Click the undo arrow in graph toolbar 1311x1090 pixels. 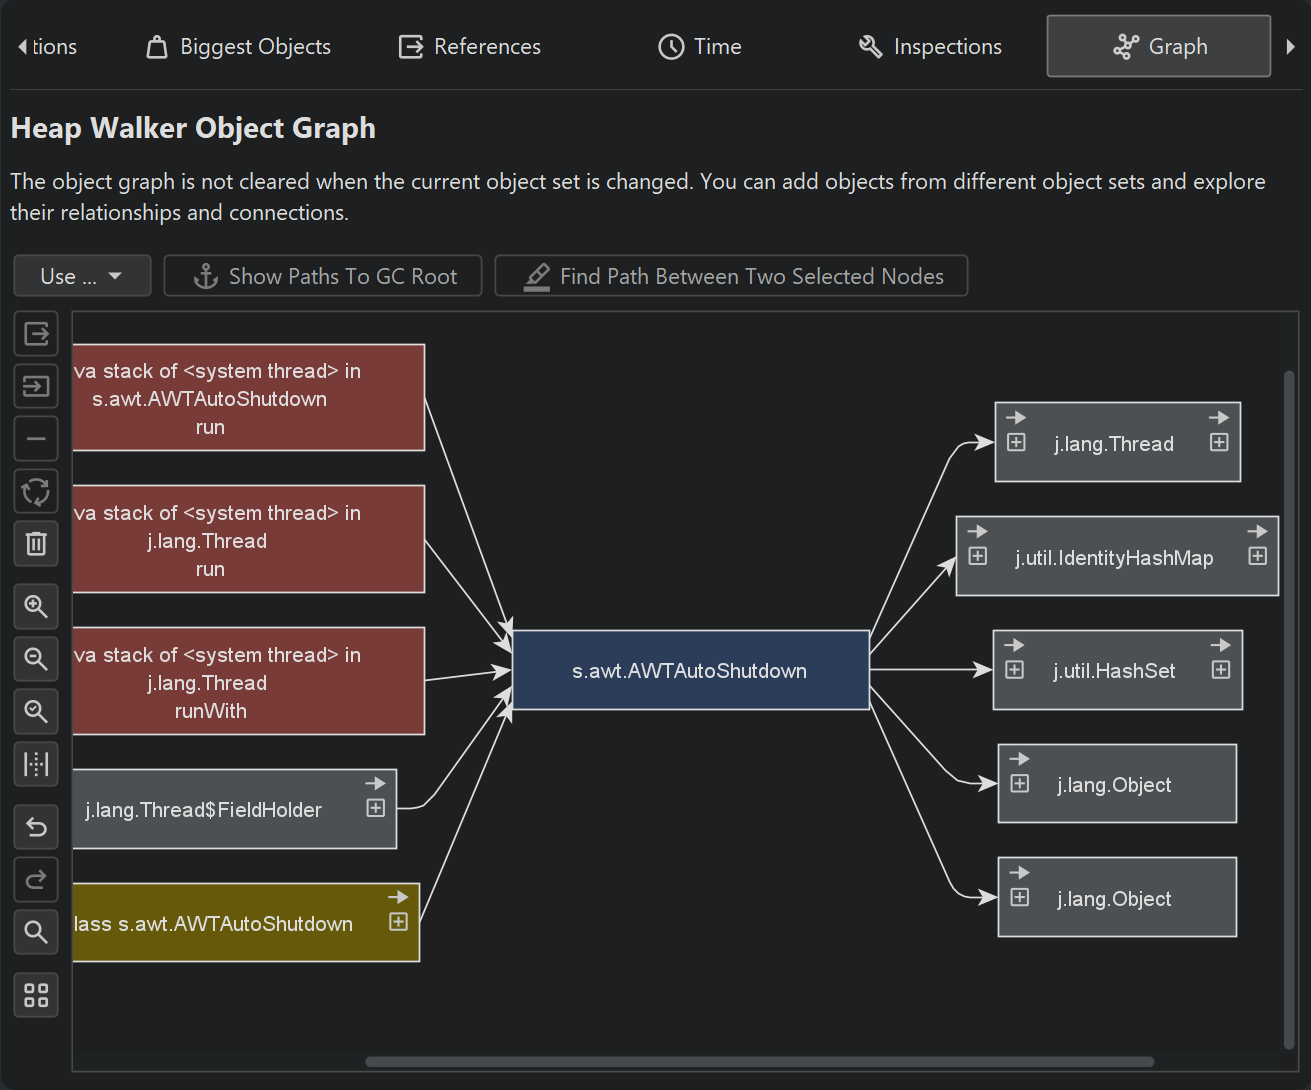36,827
